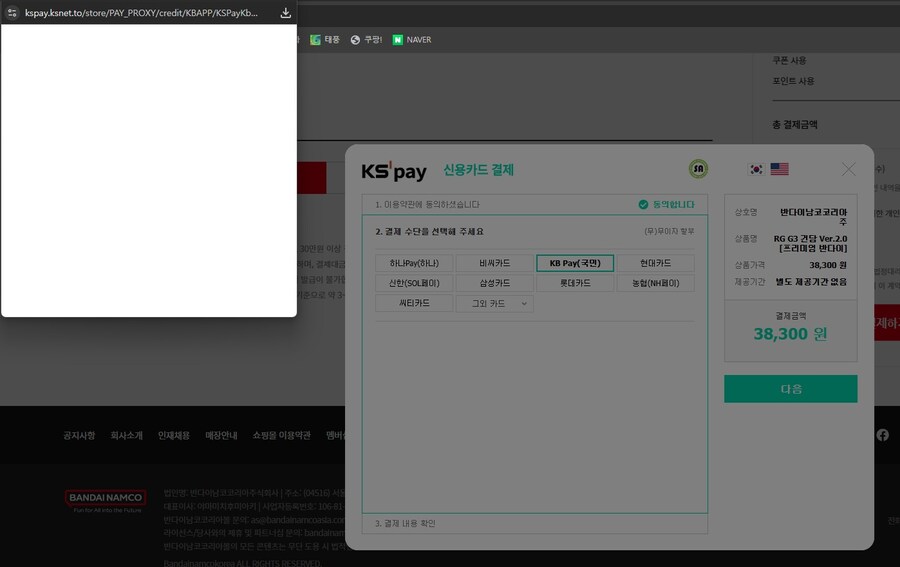900x567 pixels.
Task: Close the KS pay payment dialog
Action: click(x=848, y=169)
